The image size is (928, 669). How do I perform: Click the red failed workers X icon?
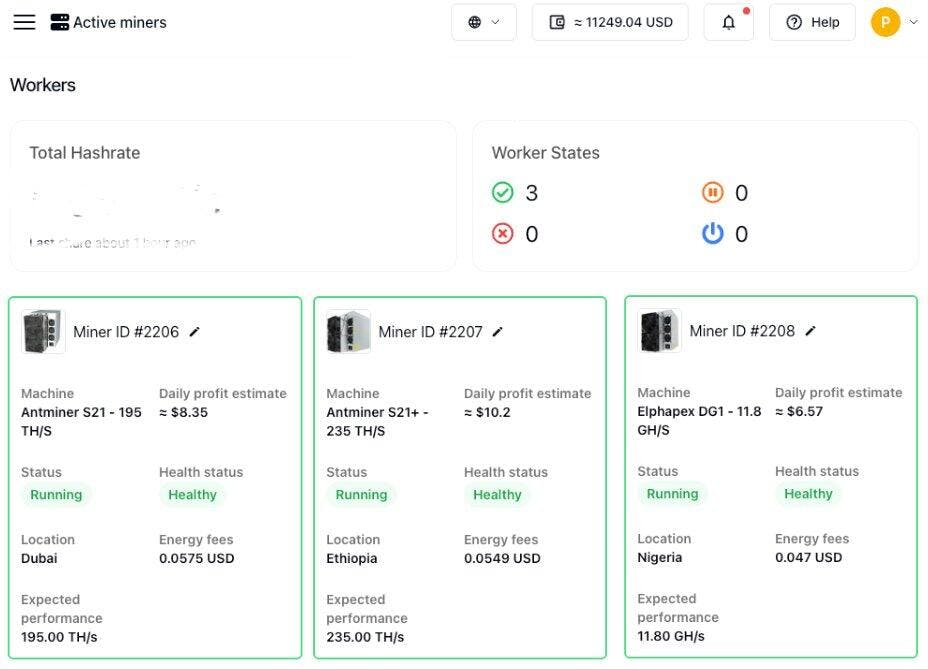(503, 234)
